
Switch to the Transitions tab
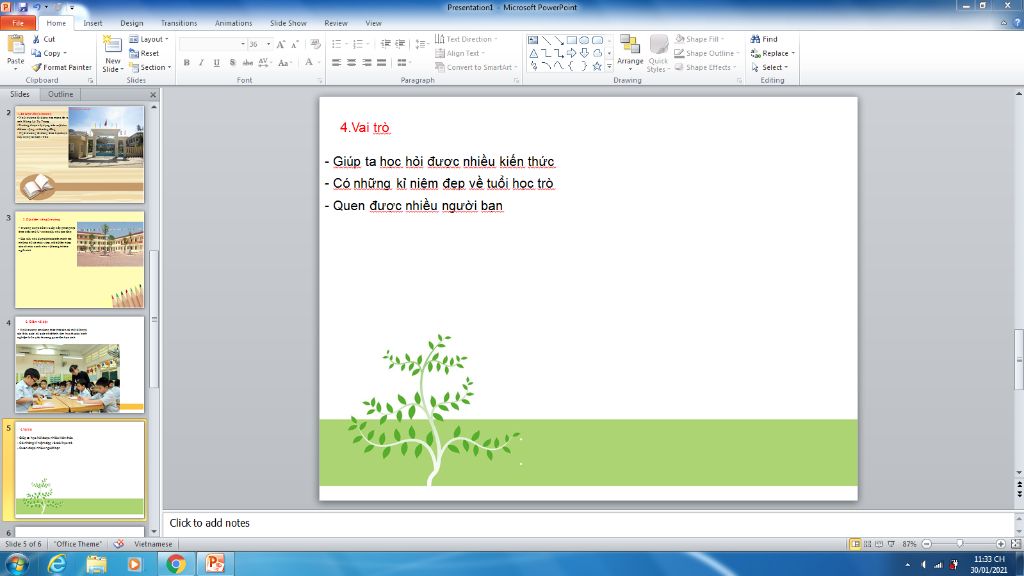(x=179, y=23)
